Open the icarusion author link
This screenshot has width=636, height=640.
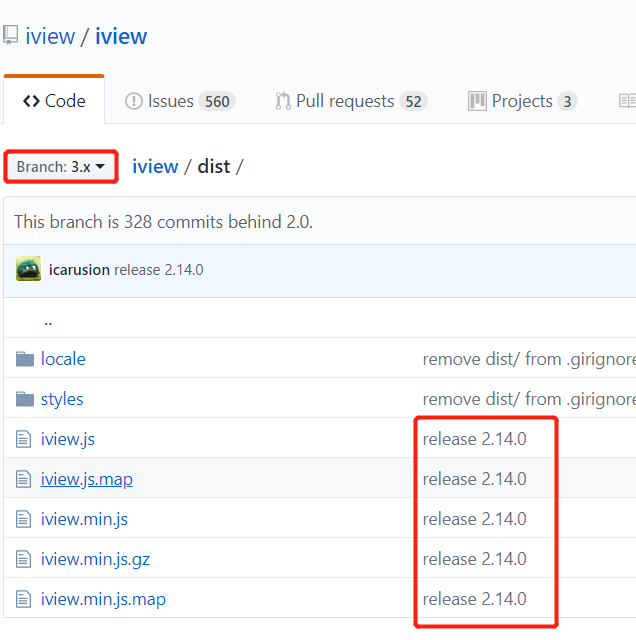coord(79,270)
